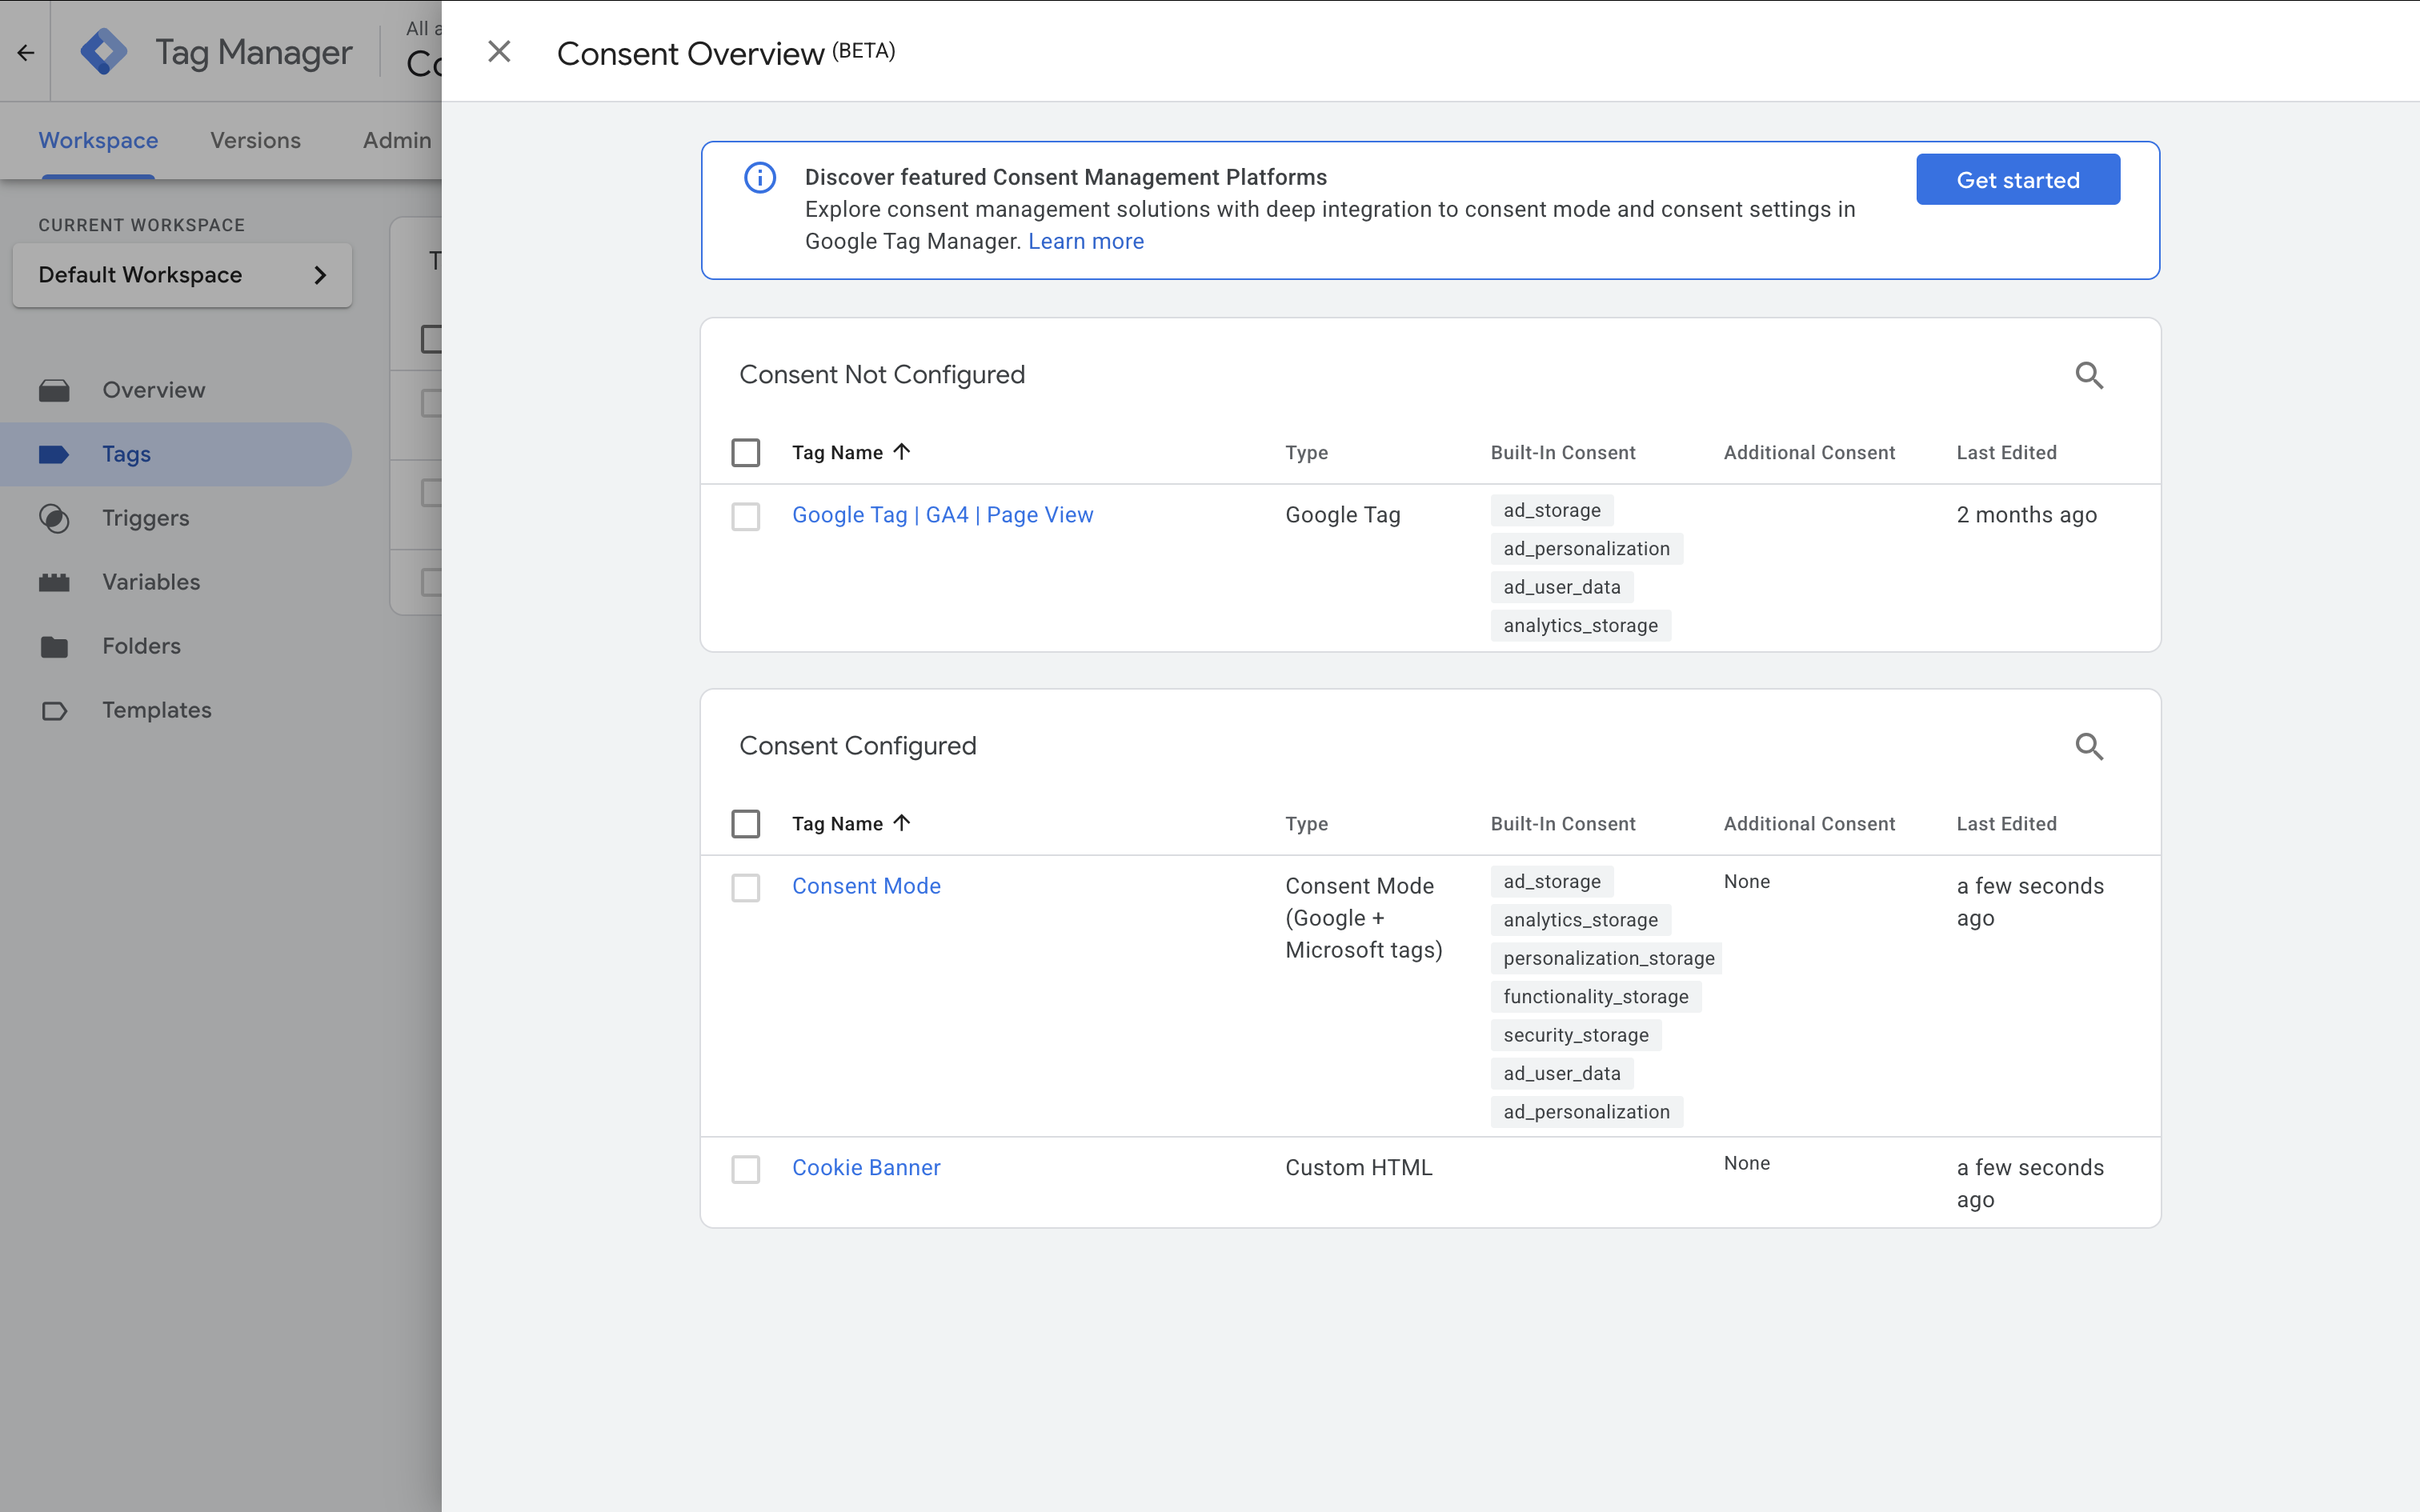Search the Consent Not Configured table

click(x=2089, y=375)
